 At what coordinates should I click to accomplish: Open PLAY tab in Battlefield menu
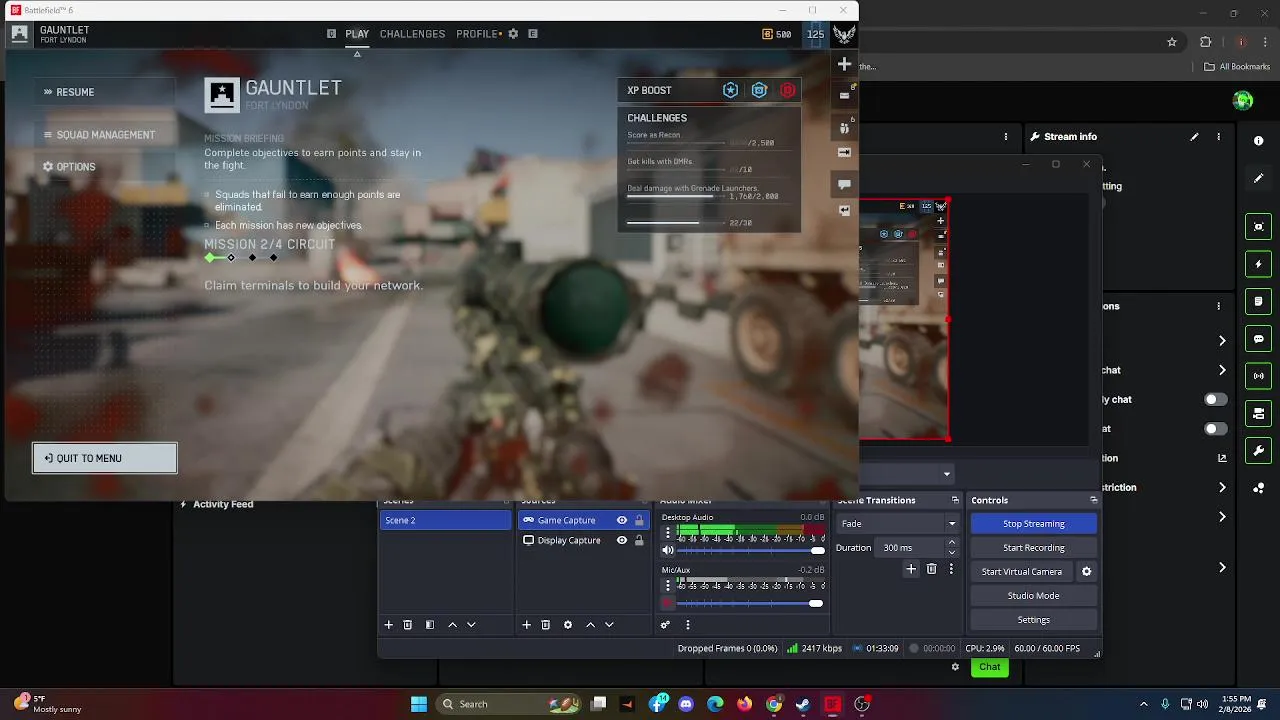click(357, 34)
